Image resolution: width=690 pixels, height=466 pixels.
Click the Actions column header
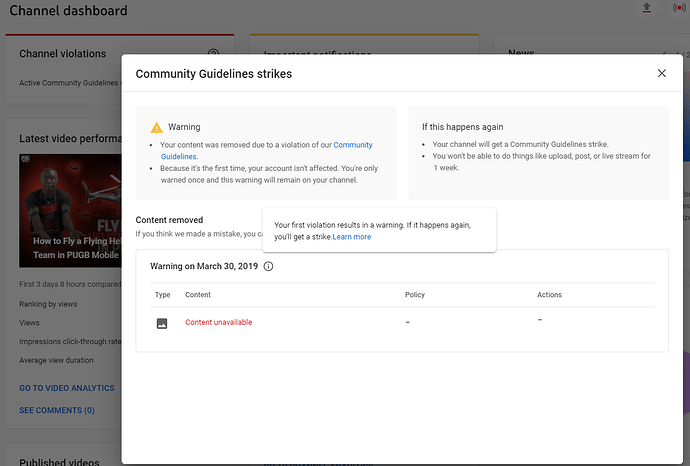[x=549, y=295]
